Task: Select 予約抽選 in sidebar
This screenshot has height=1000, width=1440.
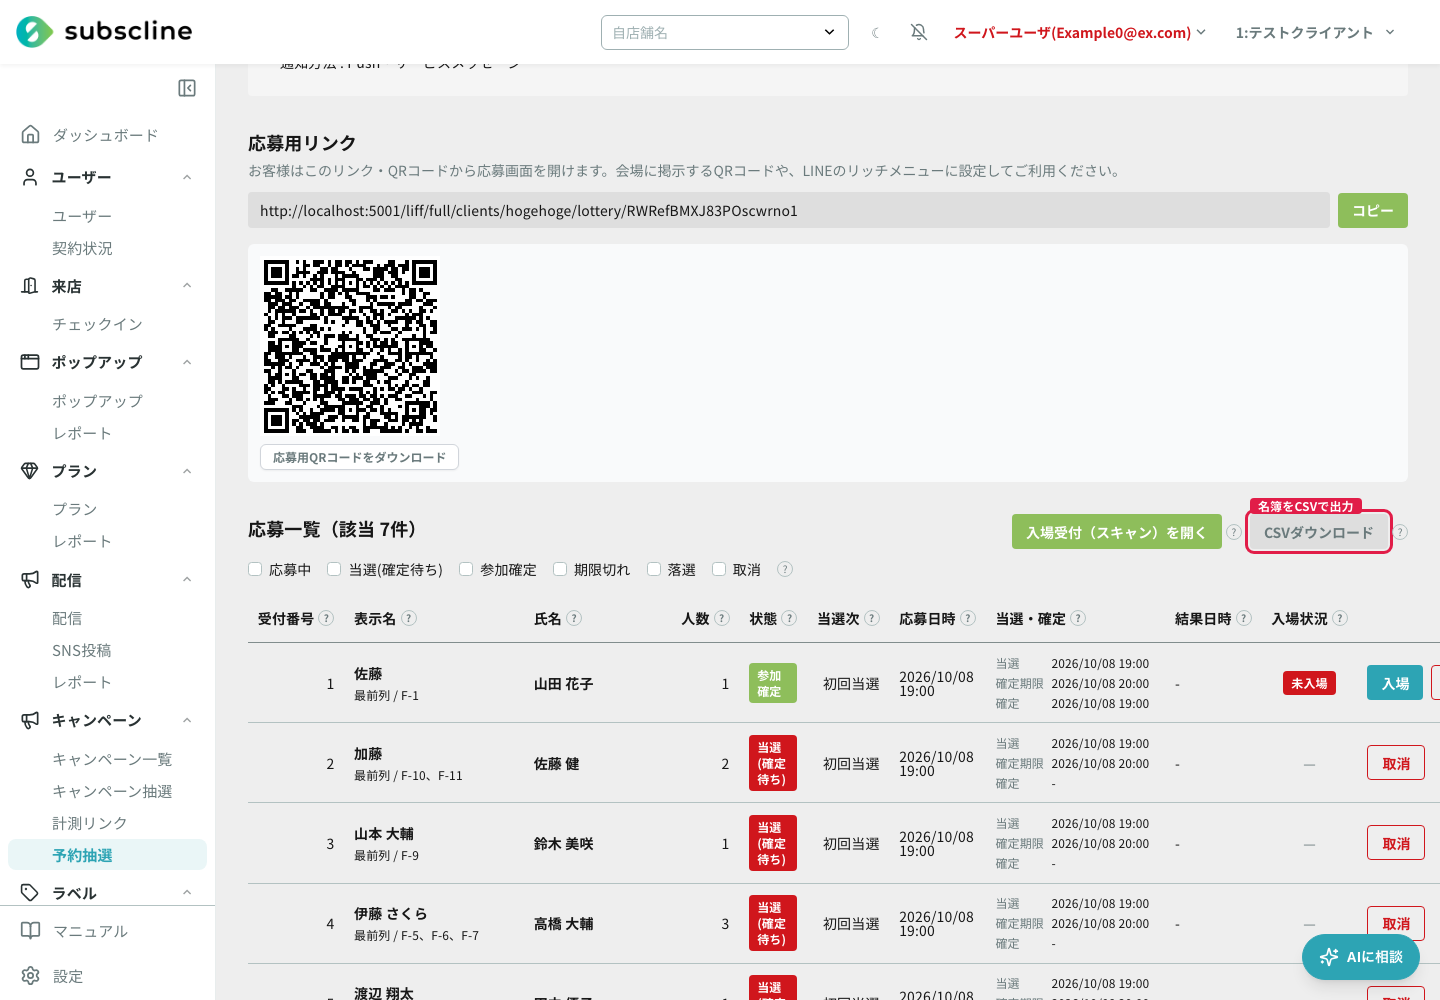Action: (107, 855)
